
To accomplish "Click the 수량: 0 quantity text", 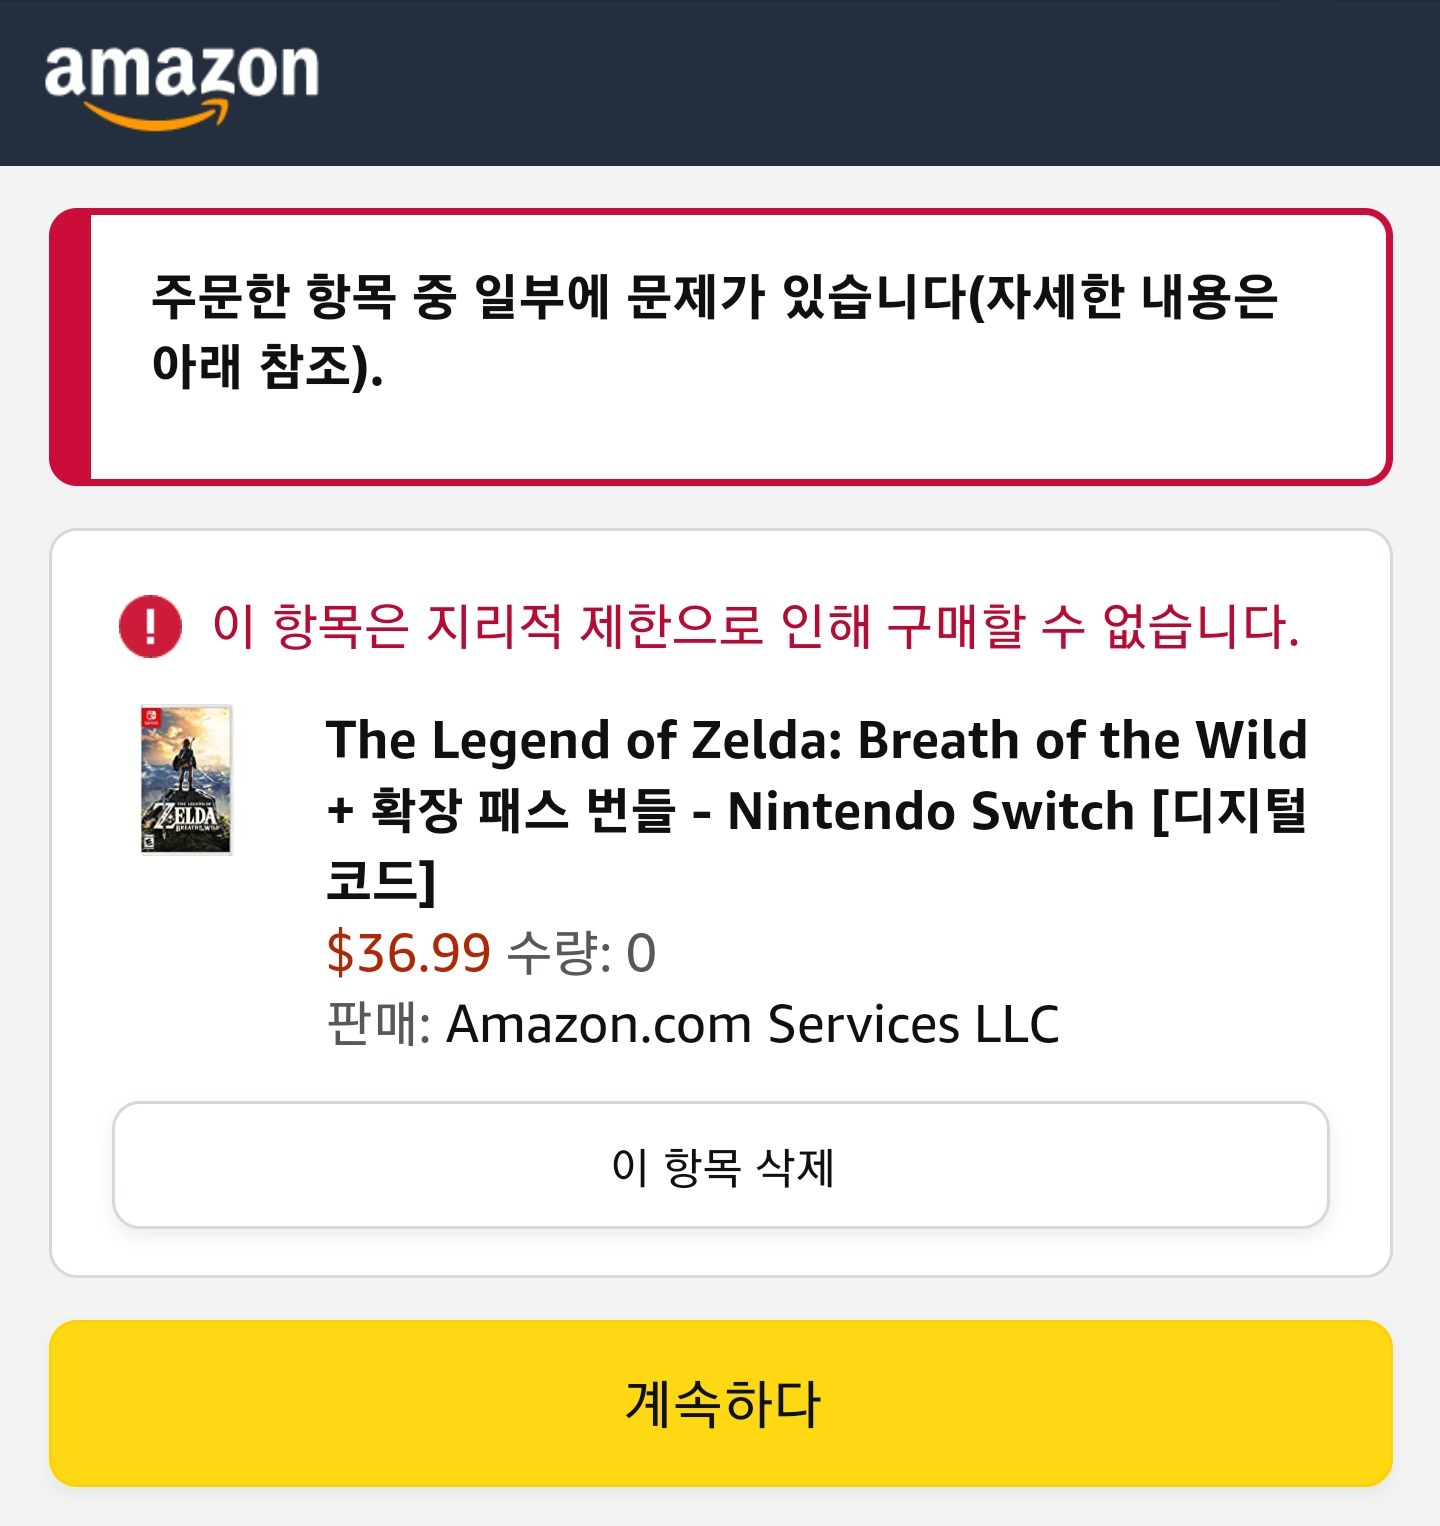I will tap(581, 952).
